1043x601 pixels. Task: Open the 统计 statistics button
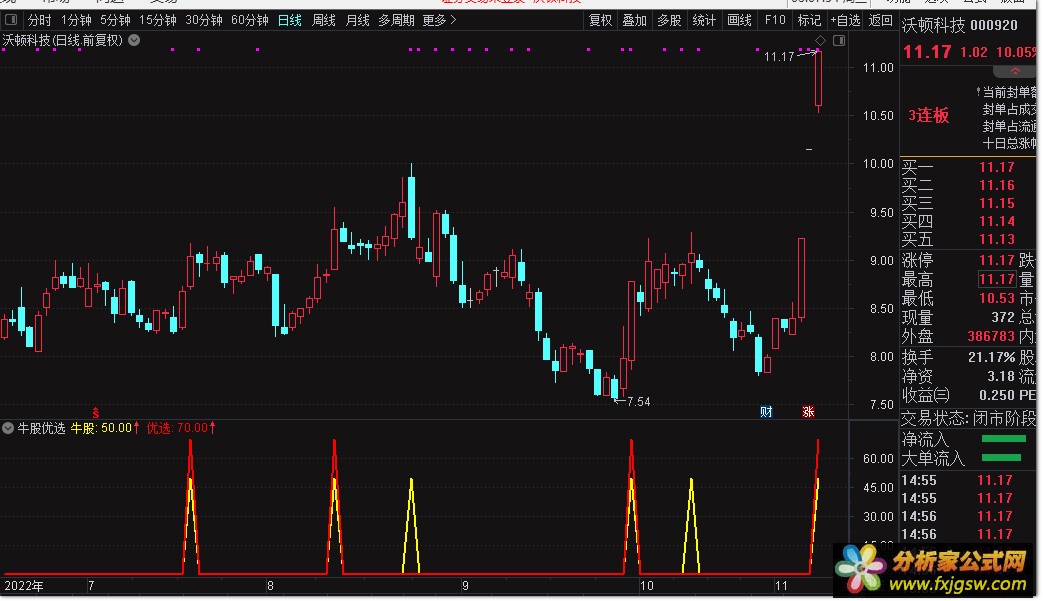pos(704,20)
